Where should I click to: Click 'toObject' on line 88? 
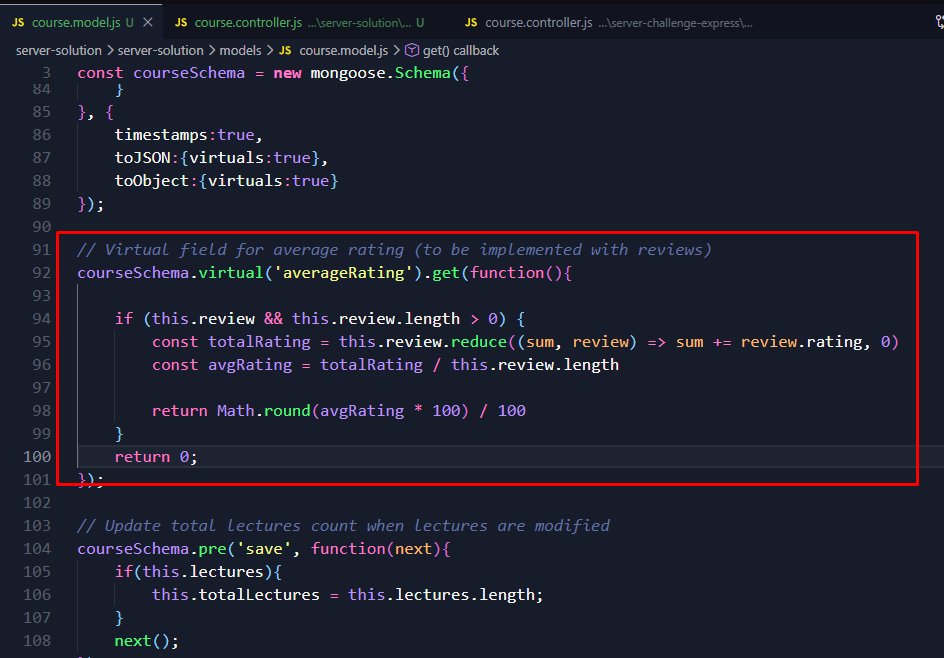point(152,181)
